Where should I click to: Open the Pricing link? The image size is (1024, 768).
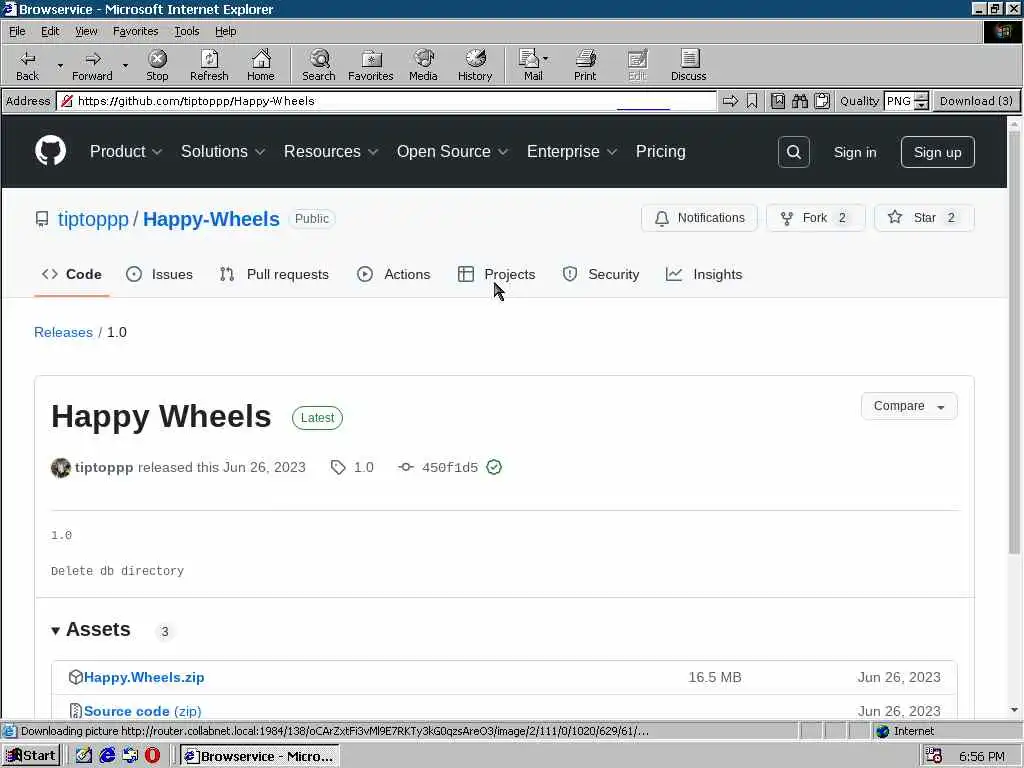point(660,152)
